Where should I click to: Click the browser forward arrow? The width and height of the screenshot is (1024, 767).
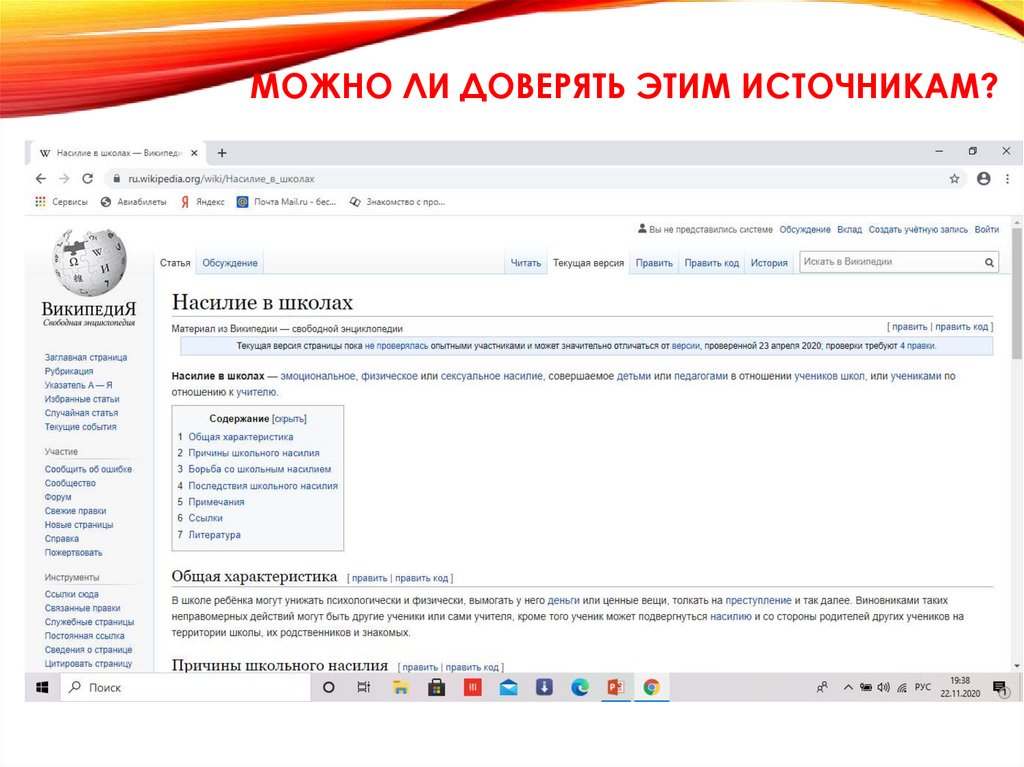(64, 178)
